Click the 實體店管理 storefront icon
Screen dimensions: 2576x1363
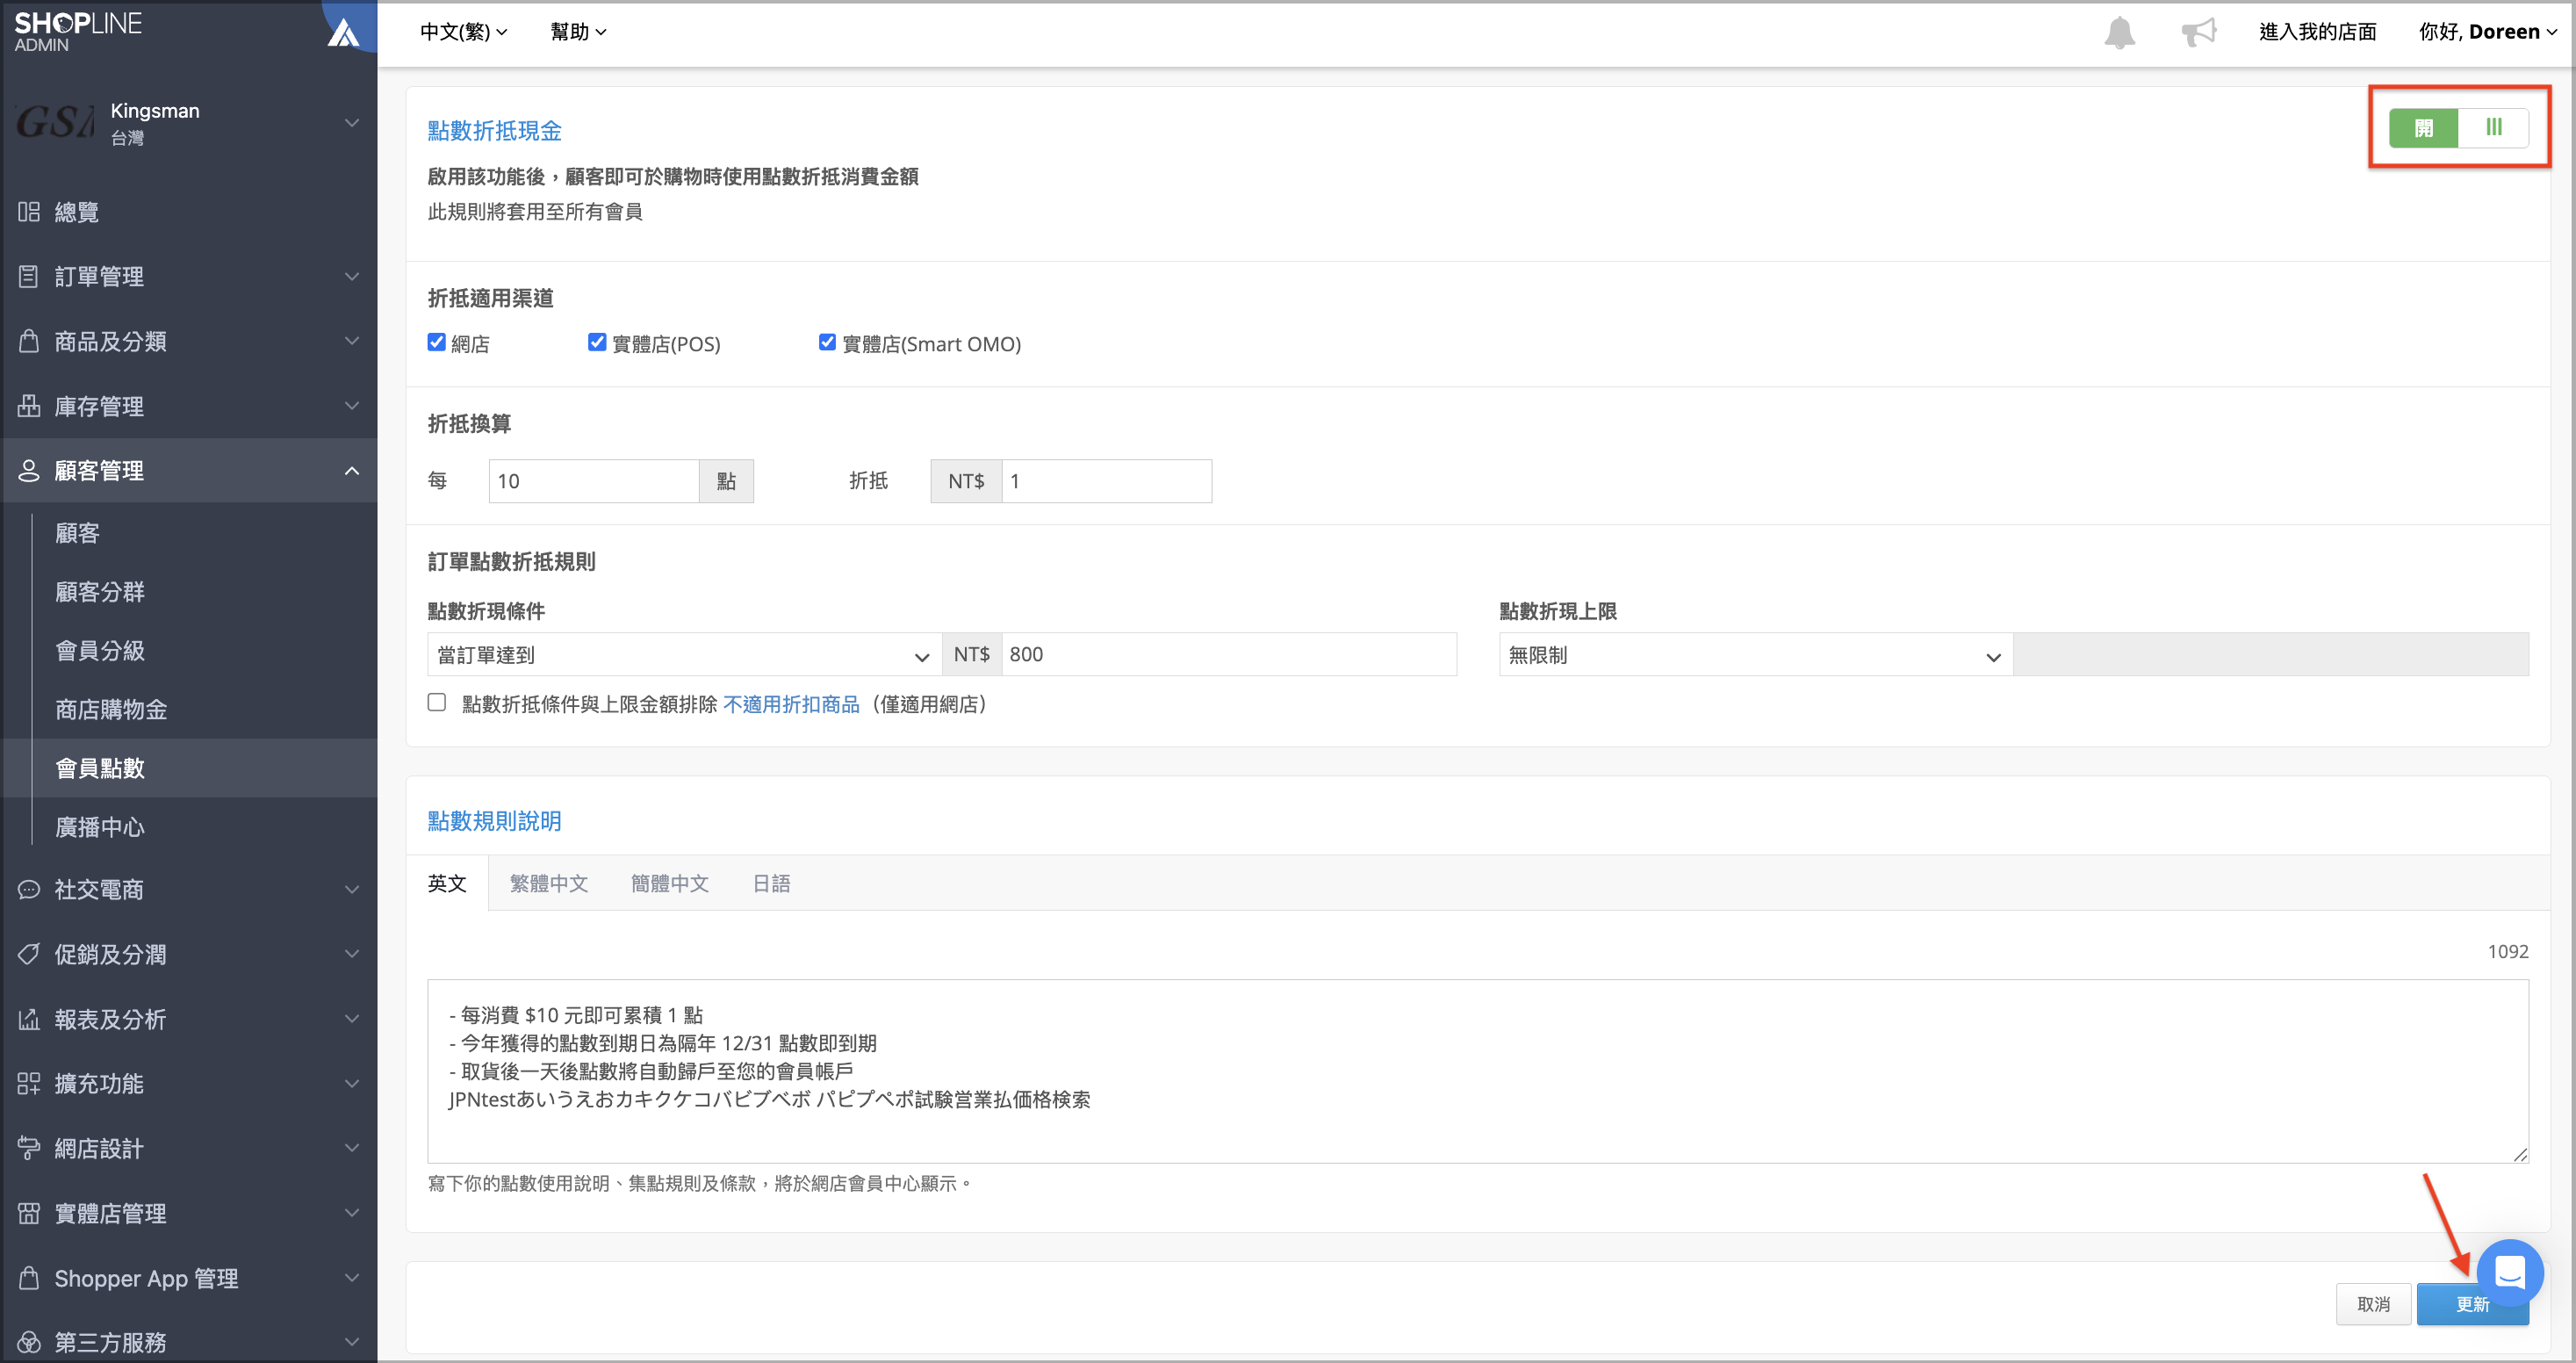click(29, 1213)
